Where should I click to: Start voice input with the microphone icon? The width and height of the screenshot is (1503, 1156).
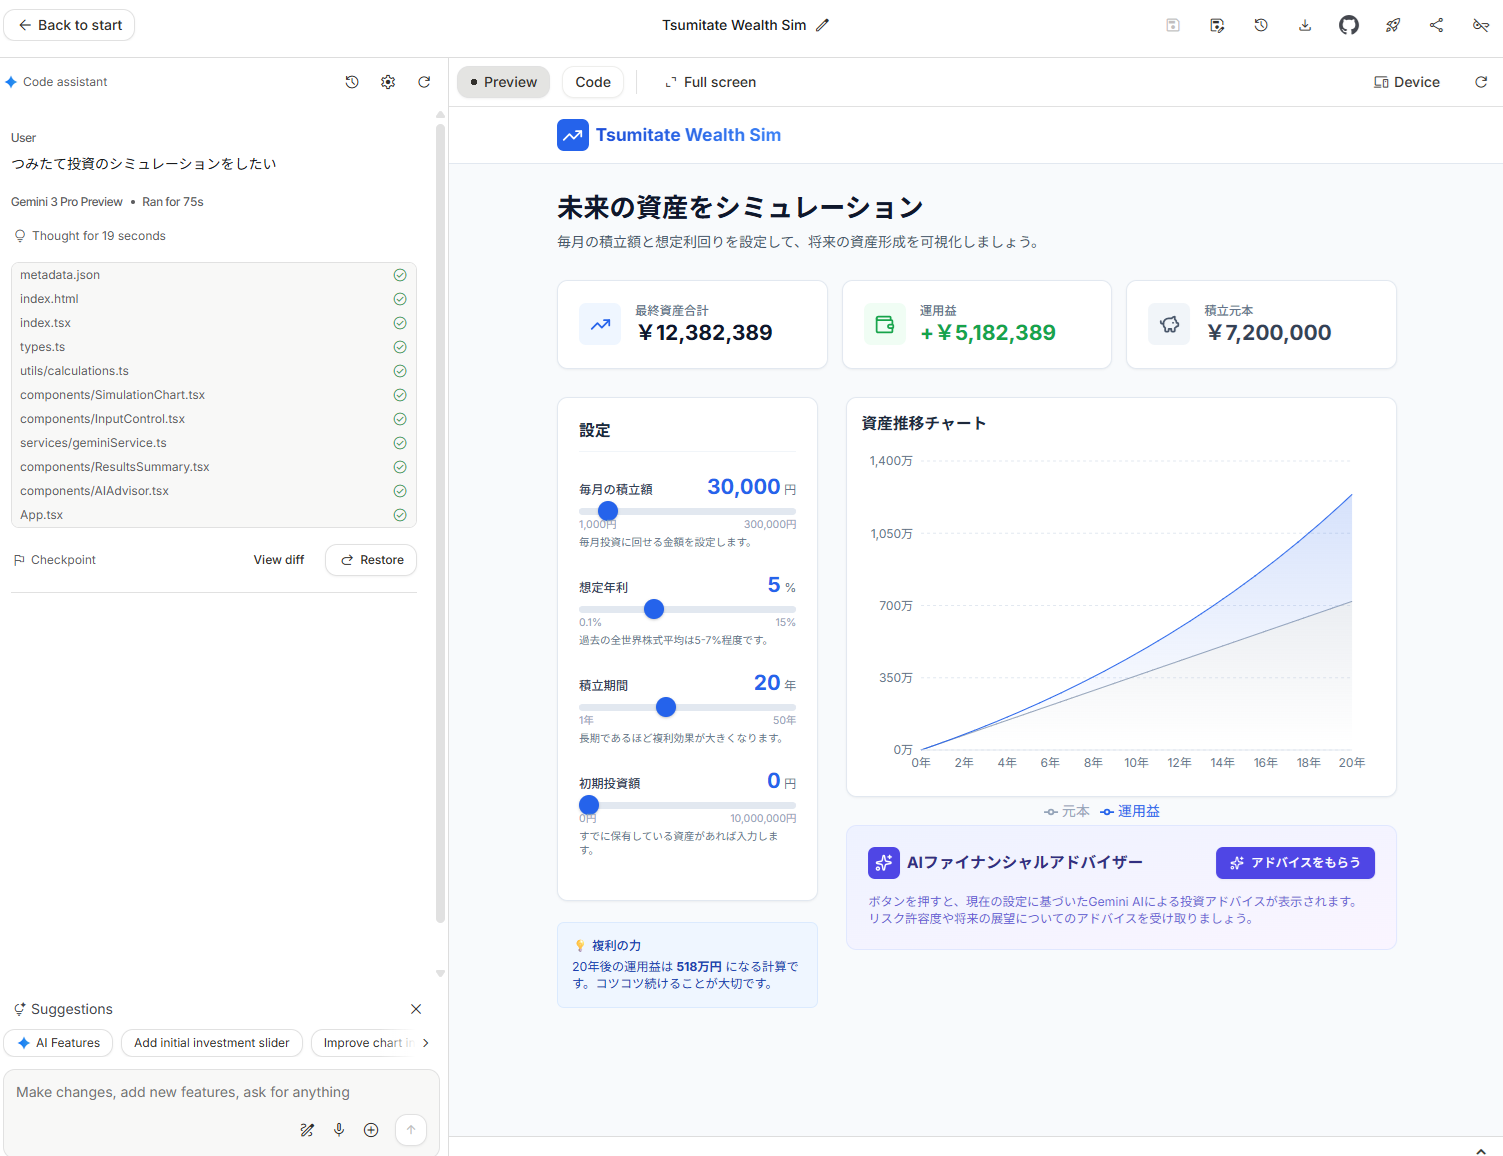339,1130
